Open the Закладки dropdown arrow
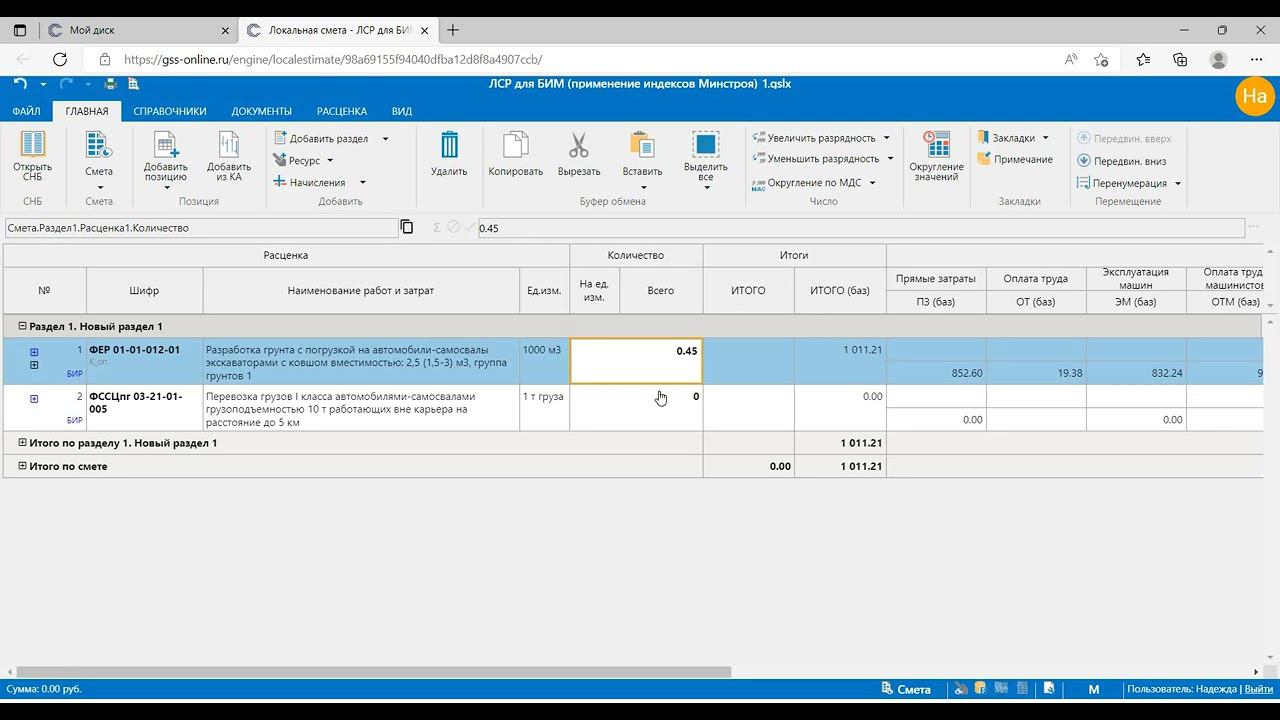 [x=1046, y=138]
